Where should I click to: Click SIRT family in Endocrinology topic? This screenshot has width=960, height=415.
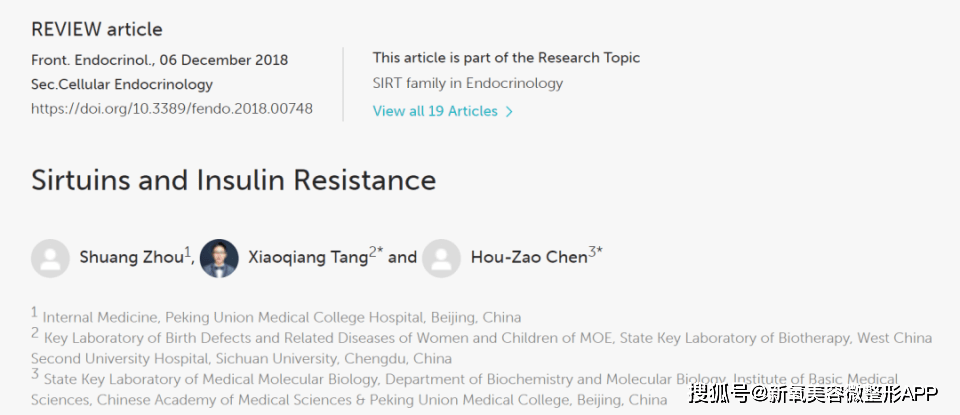(468, 83)
